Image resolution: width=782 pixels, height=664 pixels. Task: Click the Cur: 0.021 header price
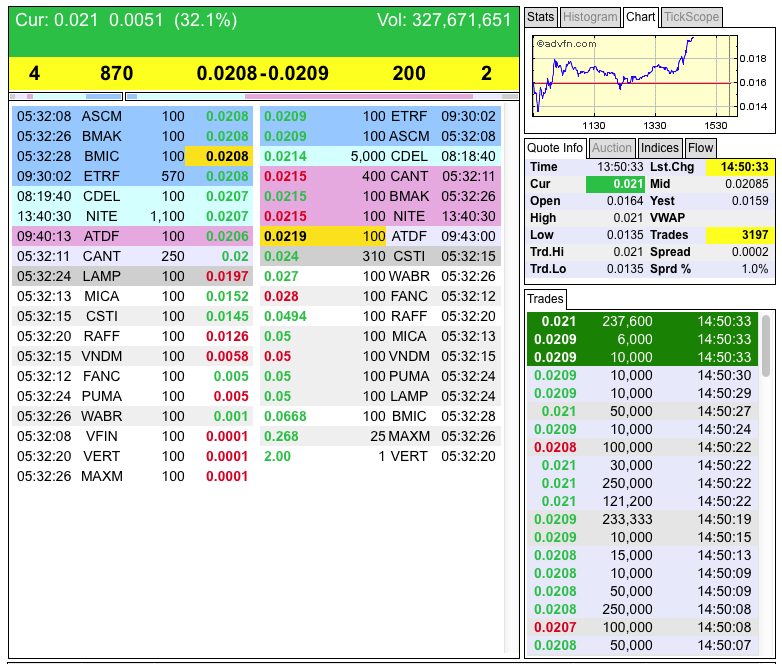point(56,20)
